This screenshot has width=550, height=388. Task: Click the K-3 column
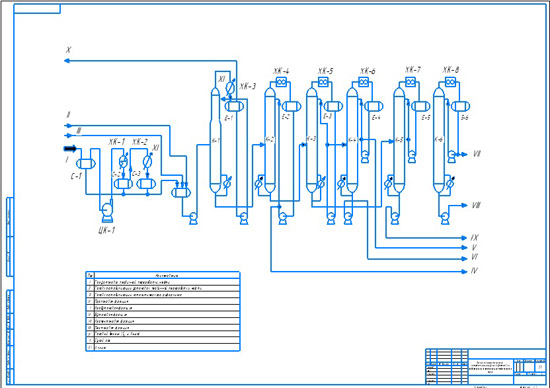click(312, 141)
